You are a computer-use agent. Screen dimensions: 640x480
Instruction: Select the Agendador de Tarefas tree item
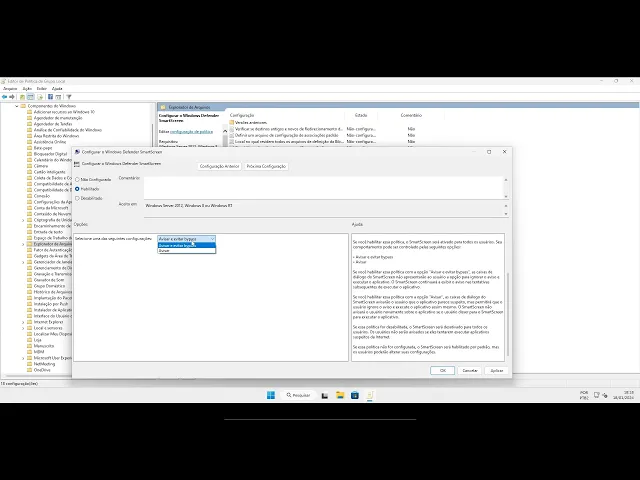pyautogui.click(x=53, y=124)
